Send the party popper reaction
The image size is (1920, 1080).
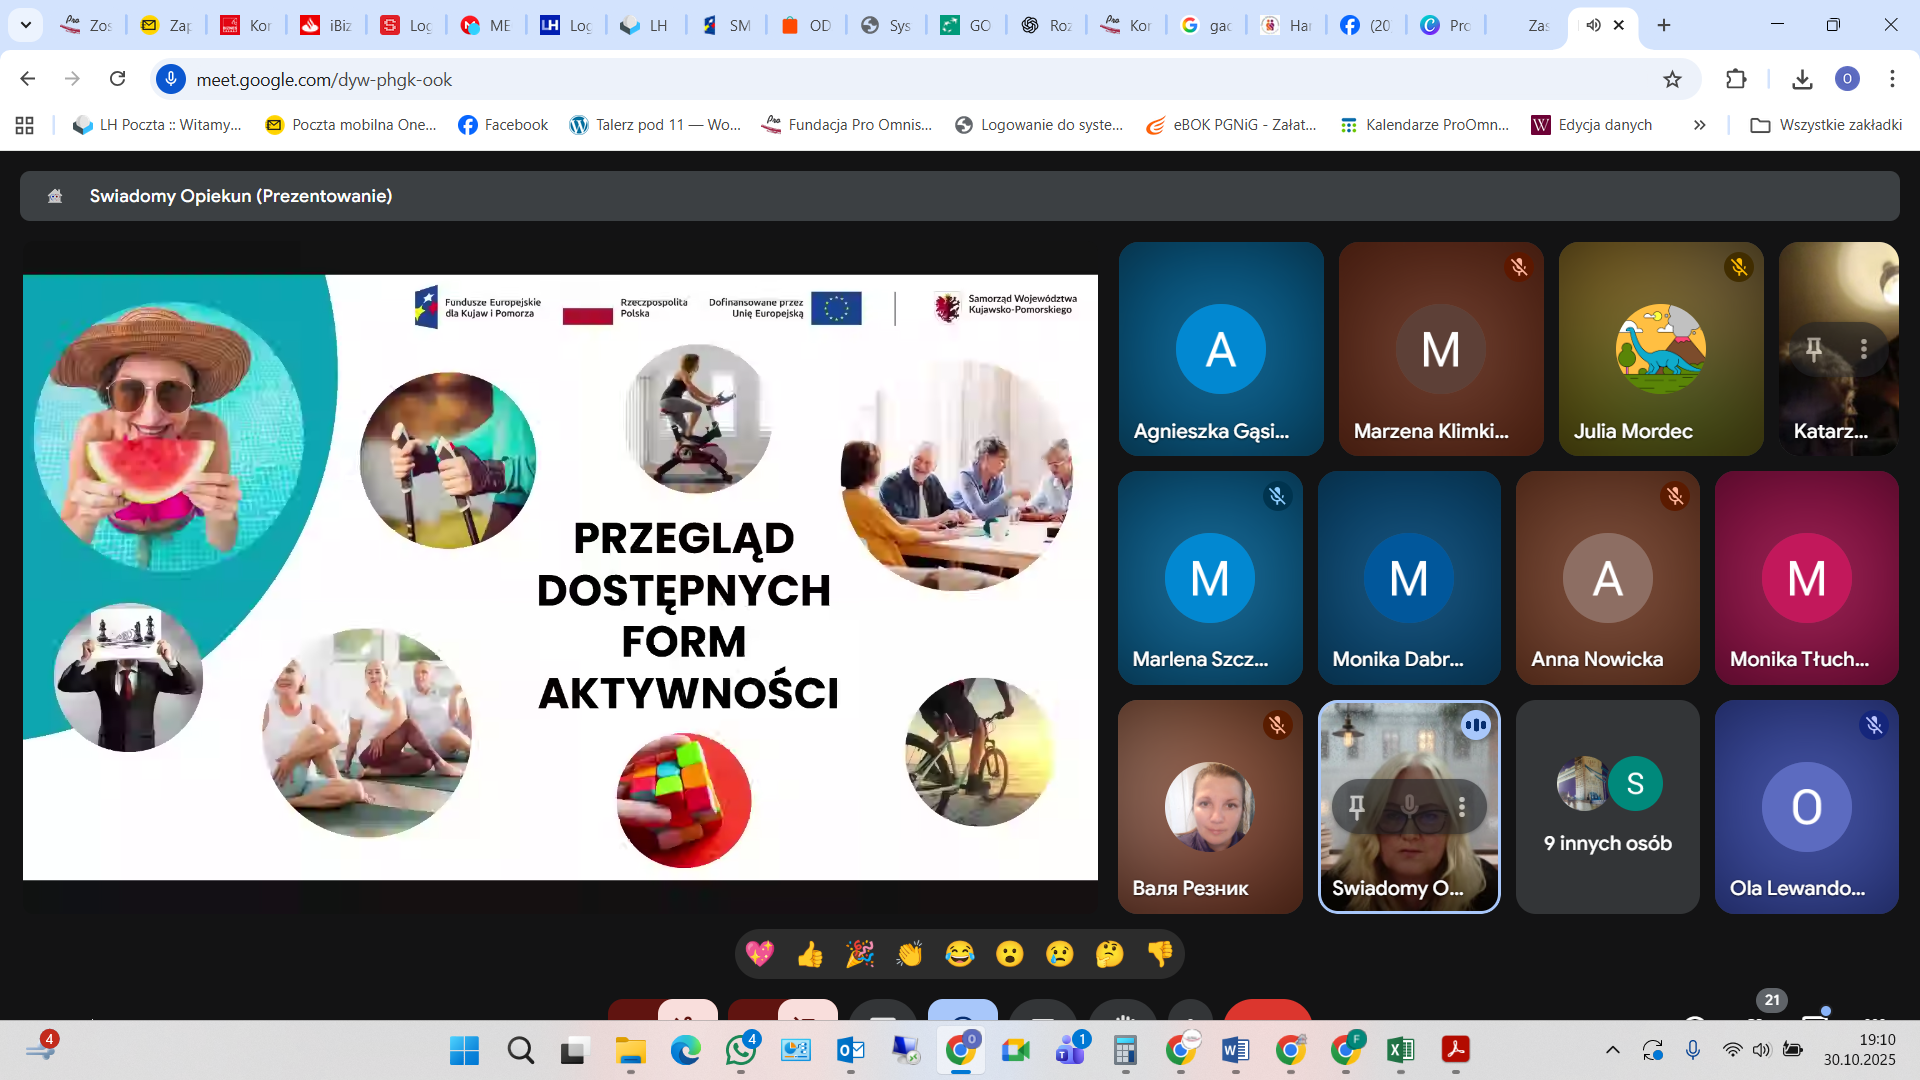pos(860,954)
